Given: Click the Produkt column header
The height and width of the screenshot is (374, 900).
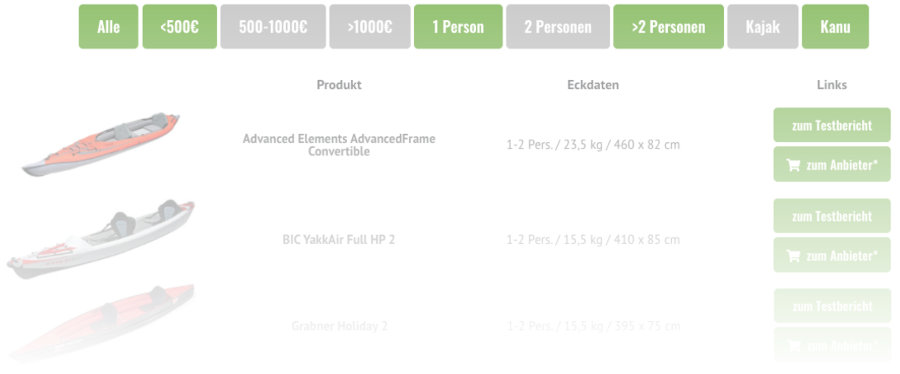Looking at the screenshot, I should (x=339, y=85).
